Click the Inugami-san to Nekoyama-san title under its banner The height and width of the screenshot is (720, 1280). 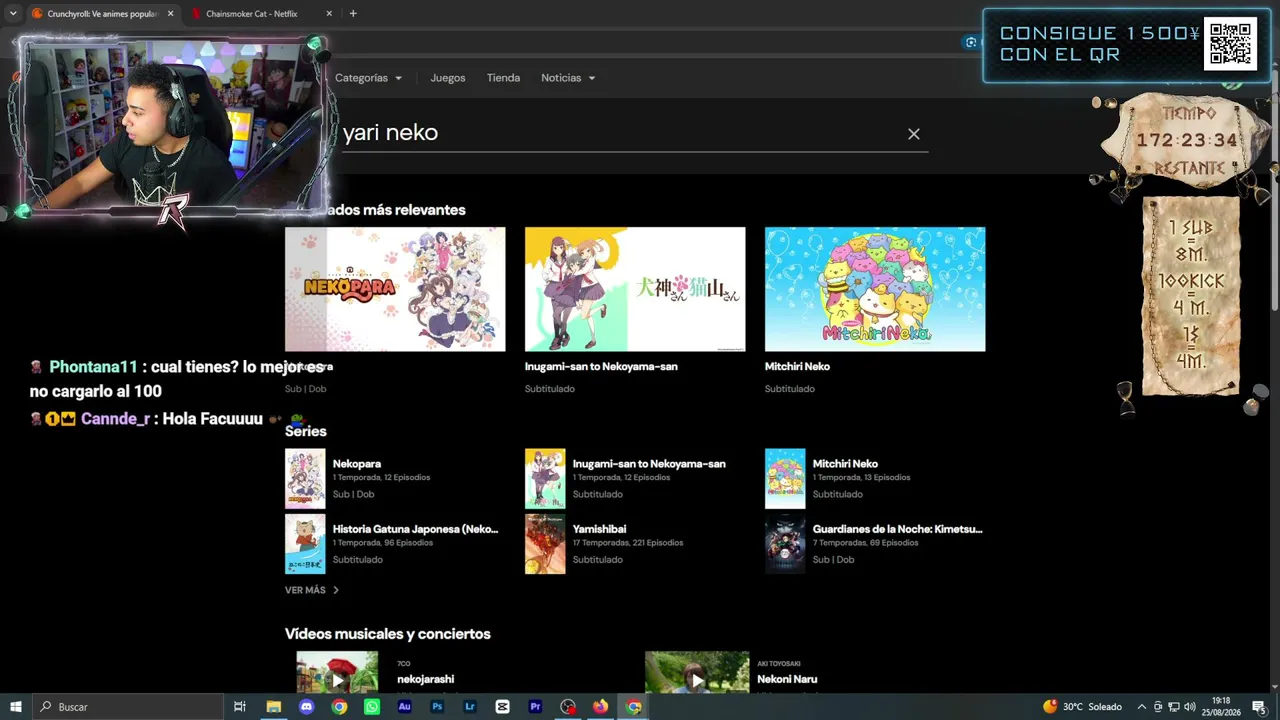click(601, 367)
